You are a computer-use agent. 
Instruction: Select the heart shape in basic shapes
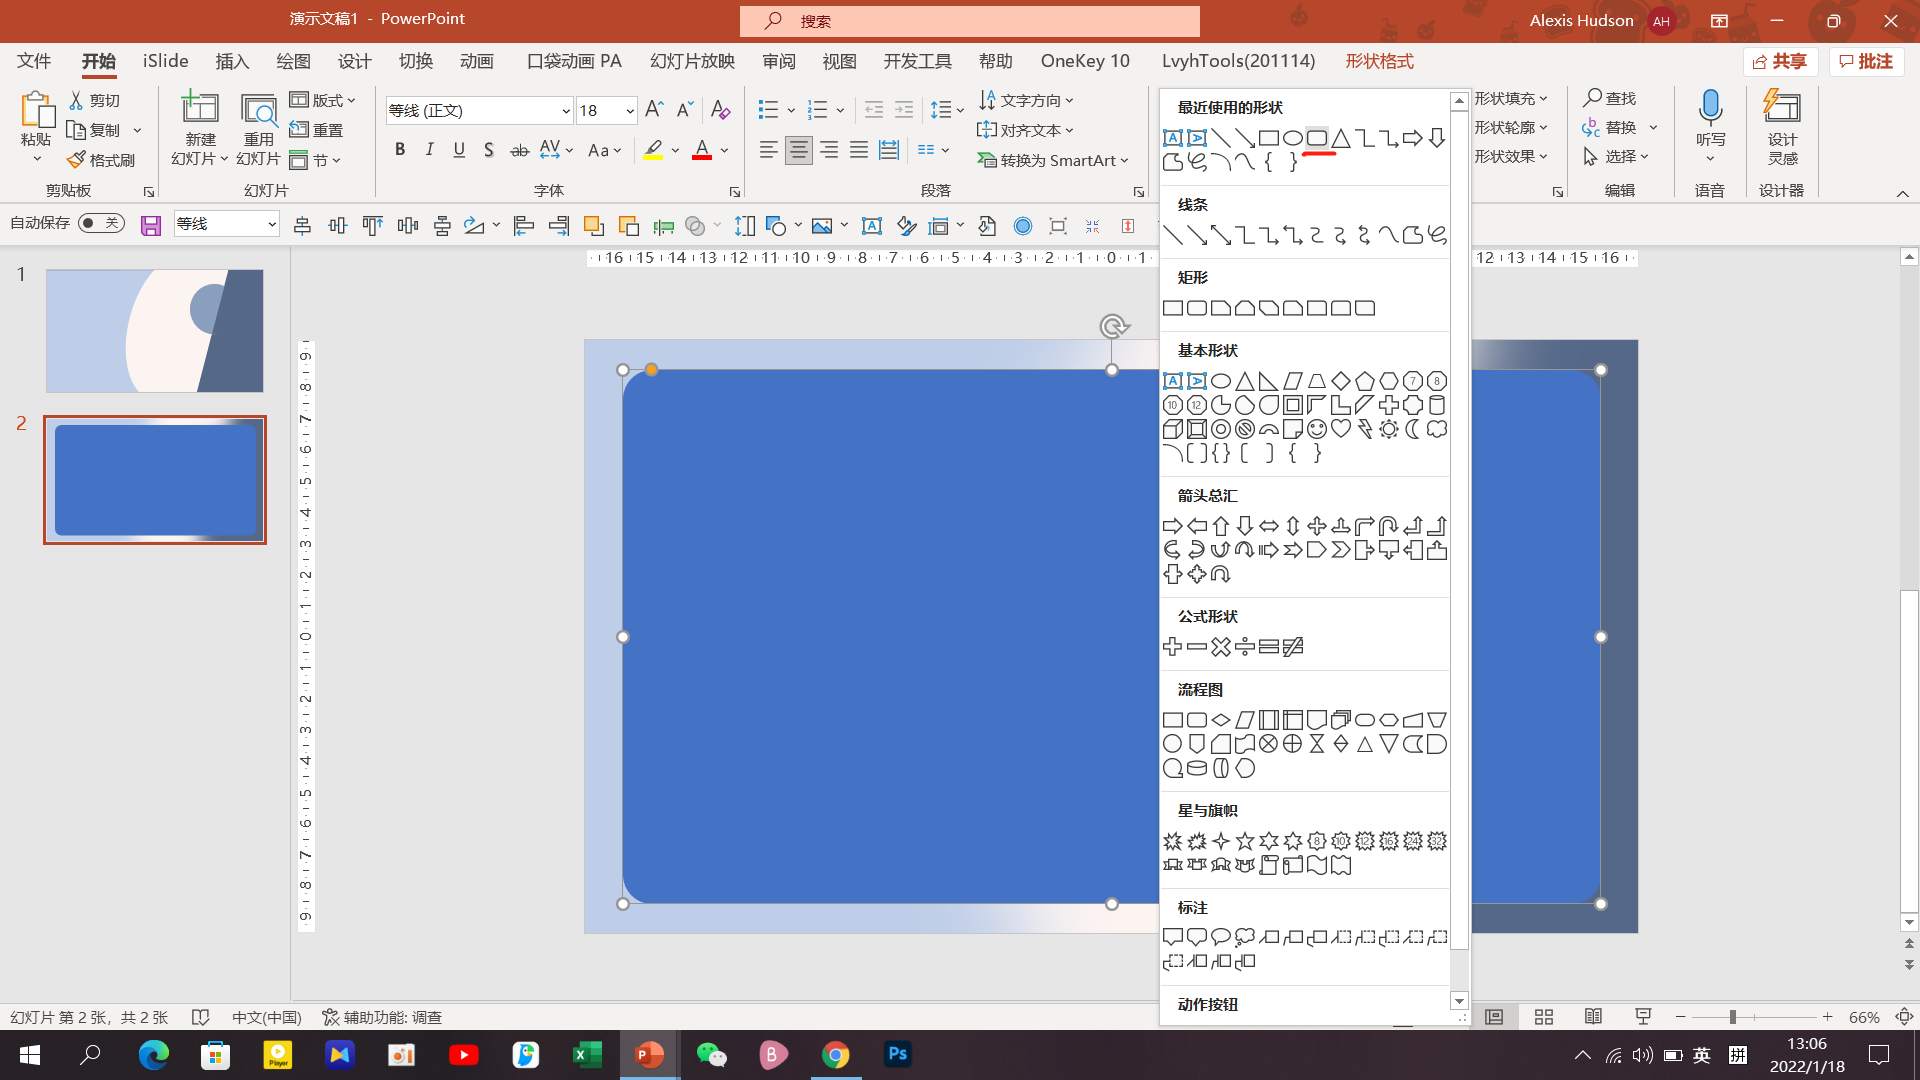1340,429
